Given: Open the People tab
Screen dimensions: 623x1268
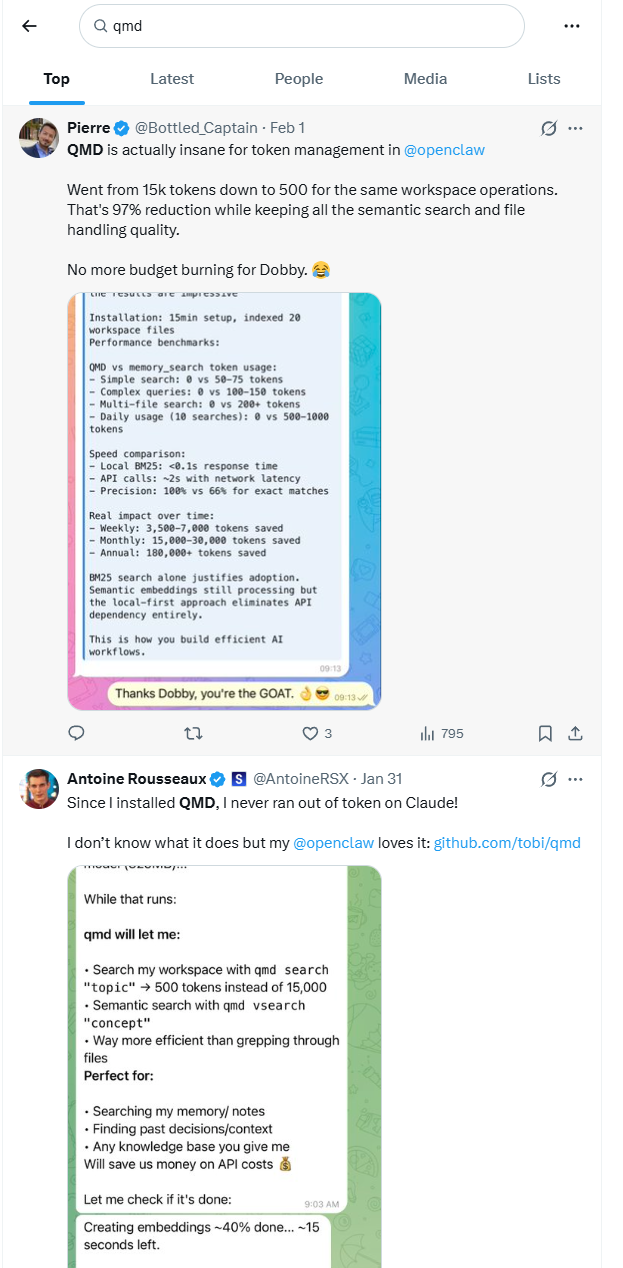Looking at the screenshot, I should 299,79.
